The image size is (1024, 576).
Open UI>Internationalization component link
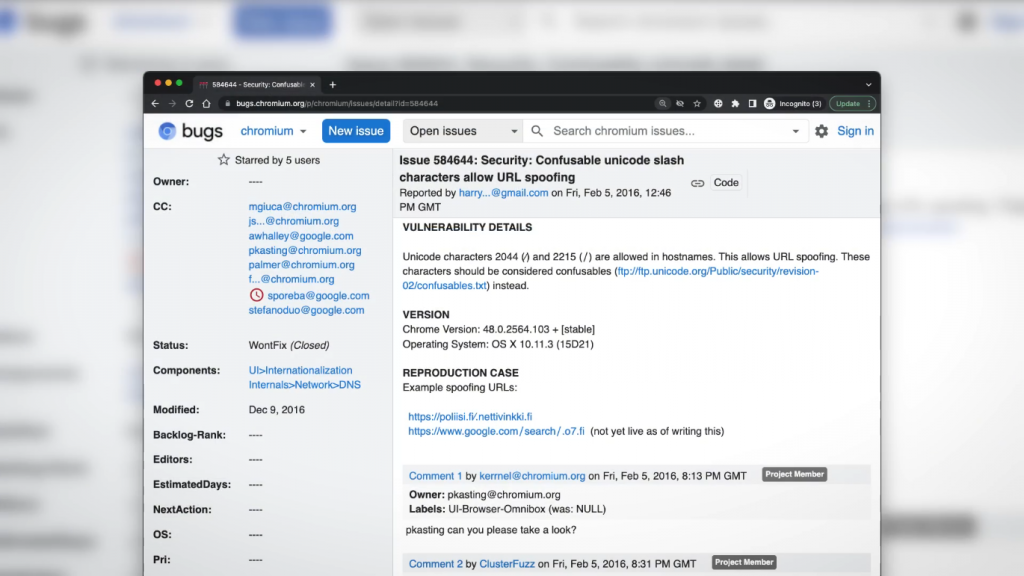300,370
